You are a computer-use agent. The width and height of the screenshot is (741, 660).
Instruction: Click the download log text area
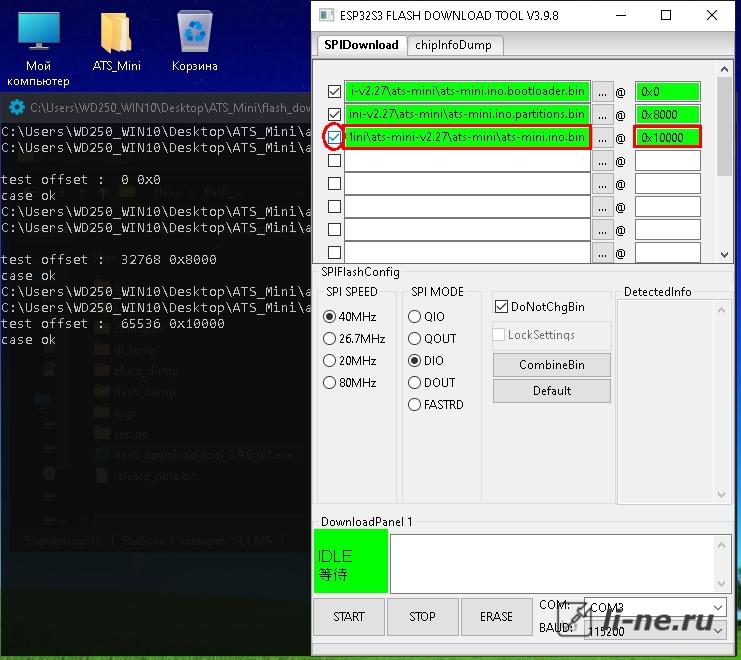[x=553, y=563]
